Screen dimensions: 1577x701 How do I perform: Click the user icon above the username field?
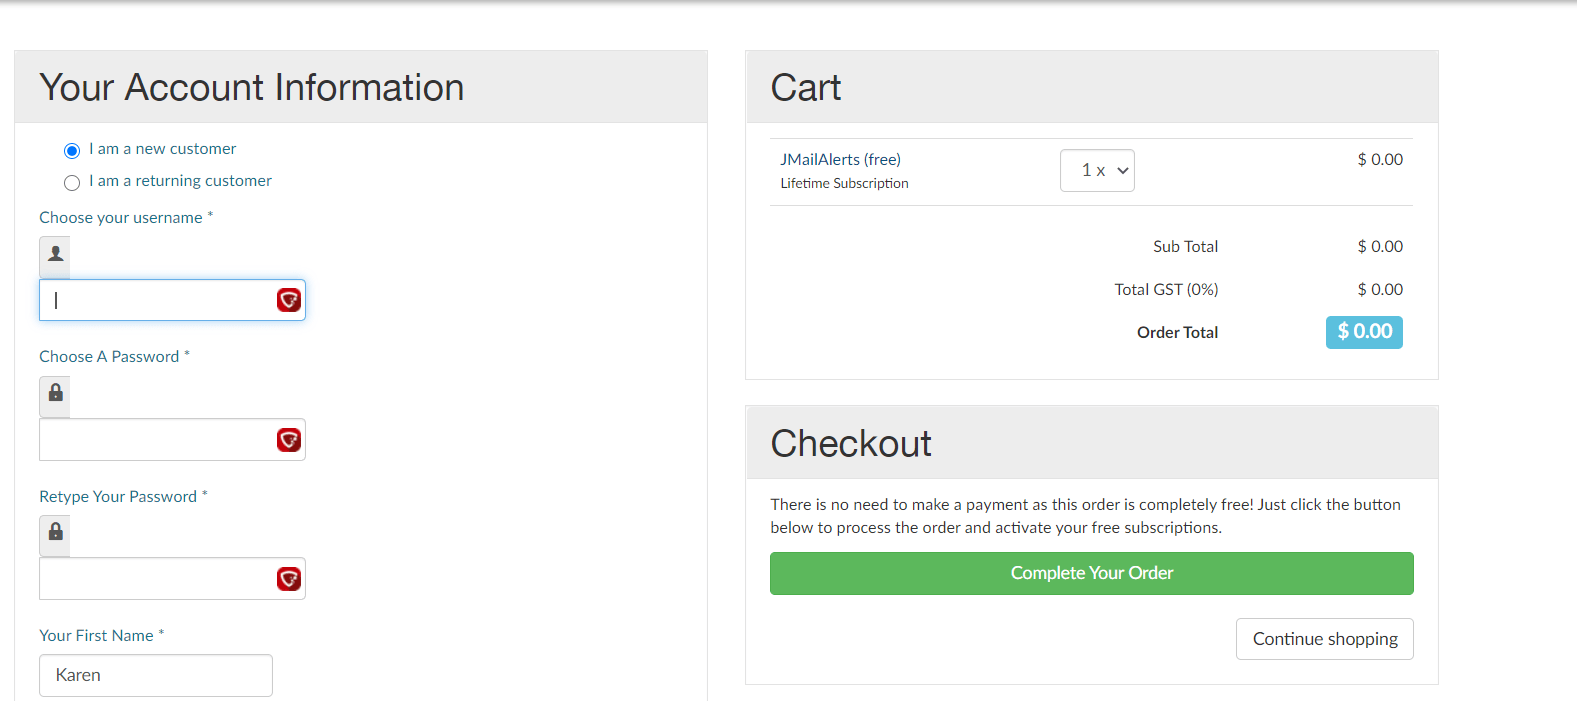[55, 257]
